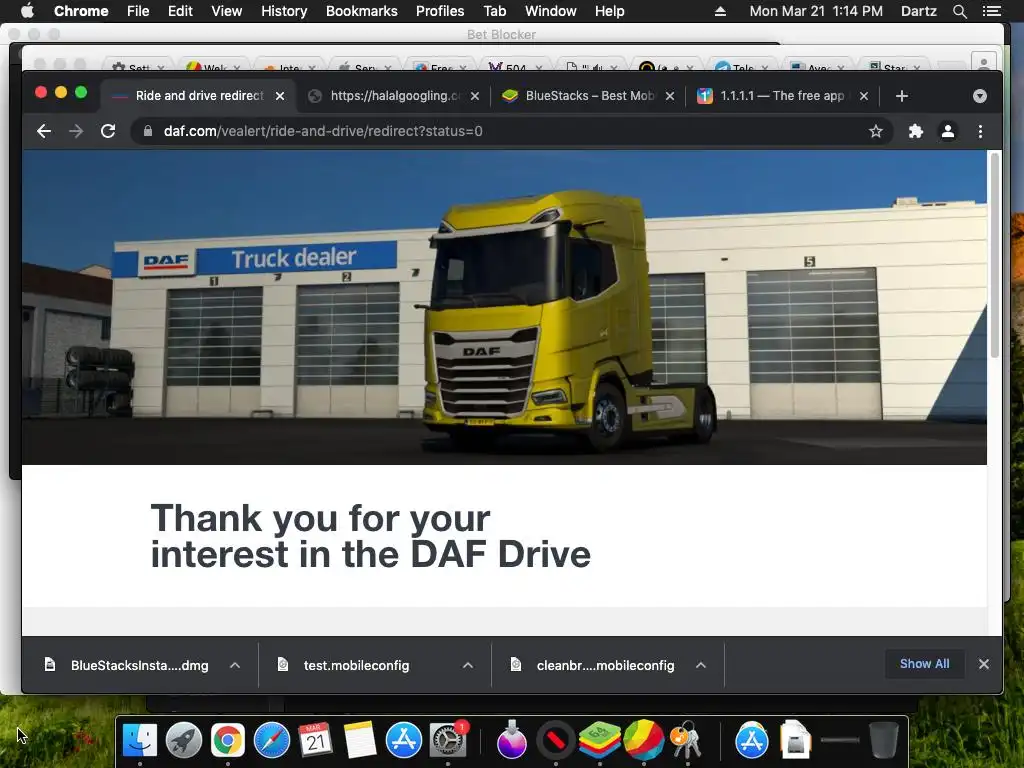This screenshot has height=768, width=1024.
Task: Open the App Store icon next to Notes
Action: (404, 741)
